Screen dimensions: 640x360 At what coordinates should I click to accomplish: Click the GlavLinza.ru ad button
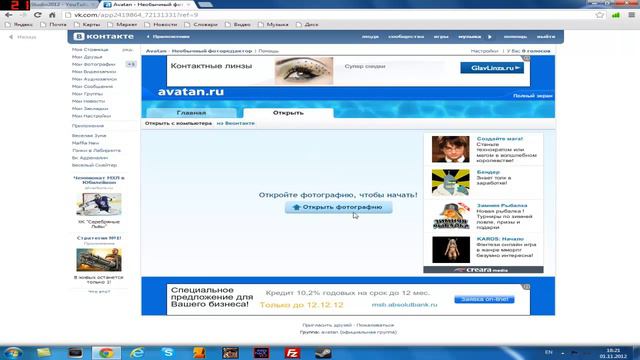coord(492,68)
